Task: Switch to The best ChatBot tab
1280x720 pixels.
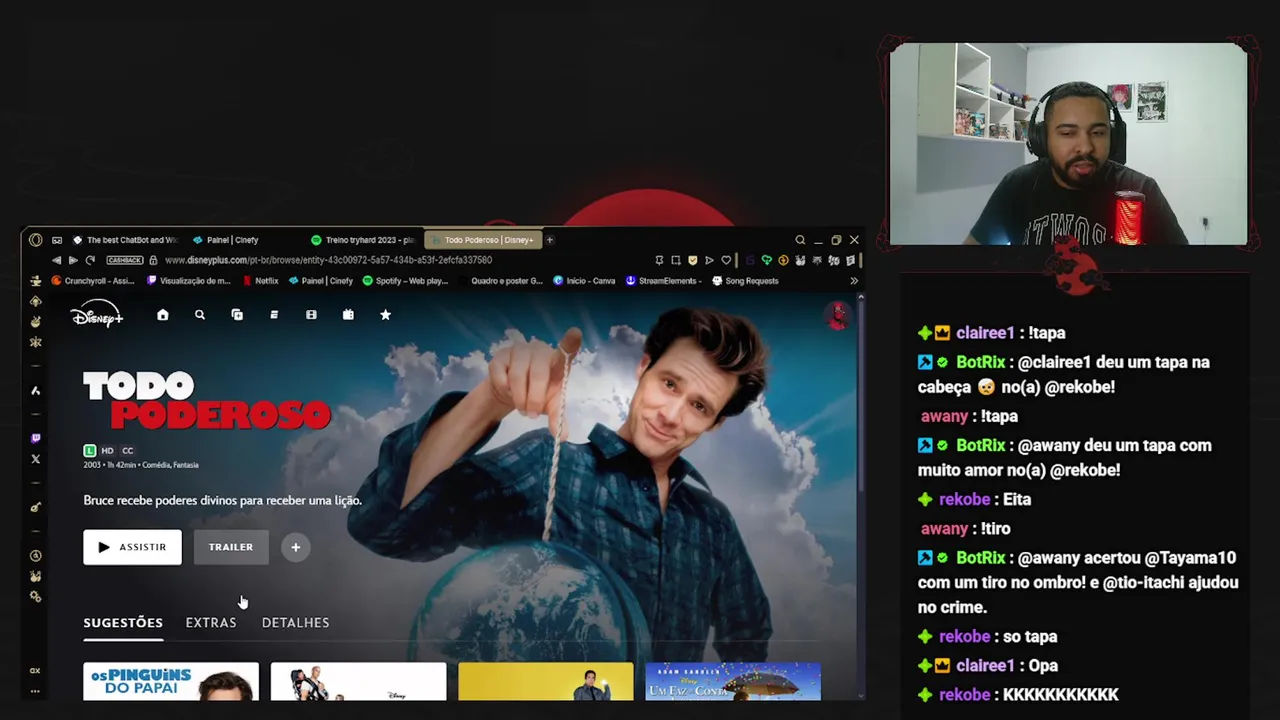Action: pyautogui.click(x=127, y=240)
